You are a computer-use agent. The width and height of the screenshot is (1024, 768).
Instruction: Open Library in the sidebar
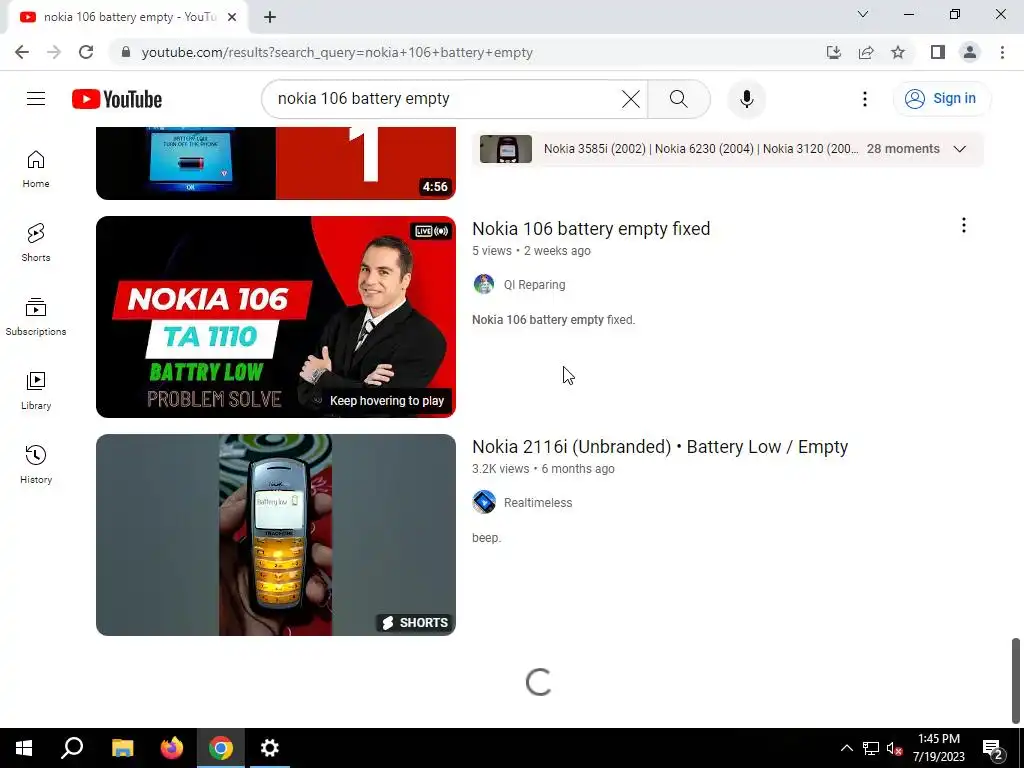[x=36, y=391]
